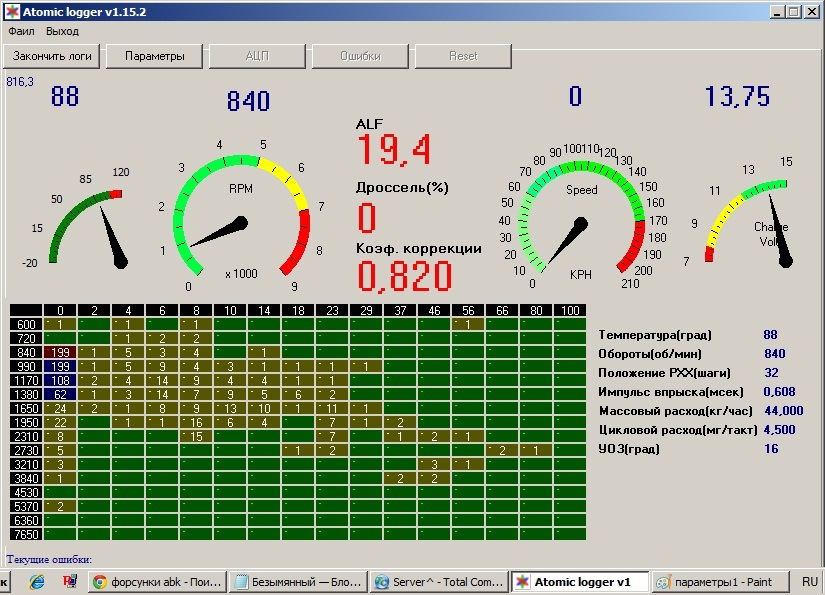Click the Atomic logger title bar icon
This screenshot has height=595, width=825.
tap(12, 10)
